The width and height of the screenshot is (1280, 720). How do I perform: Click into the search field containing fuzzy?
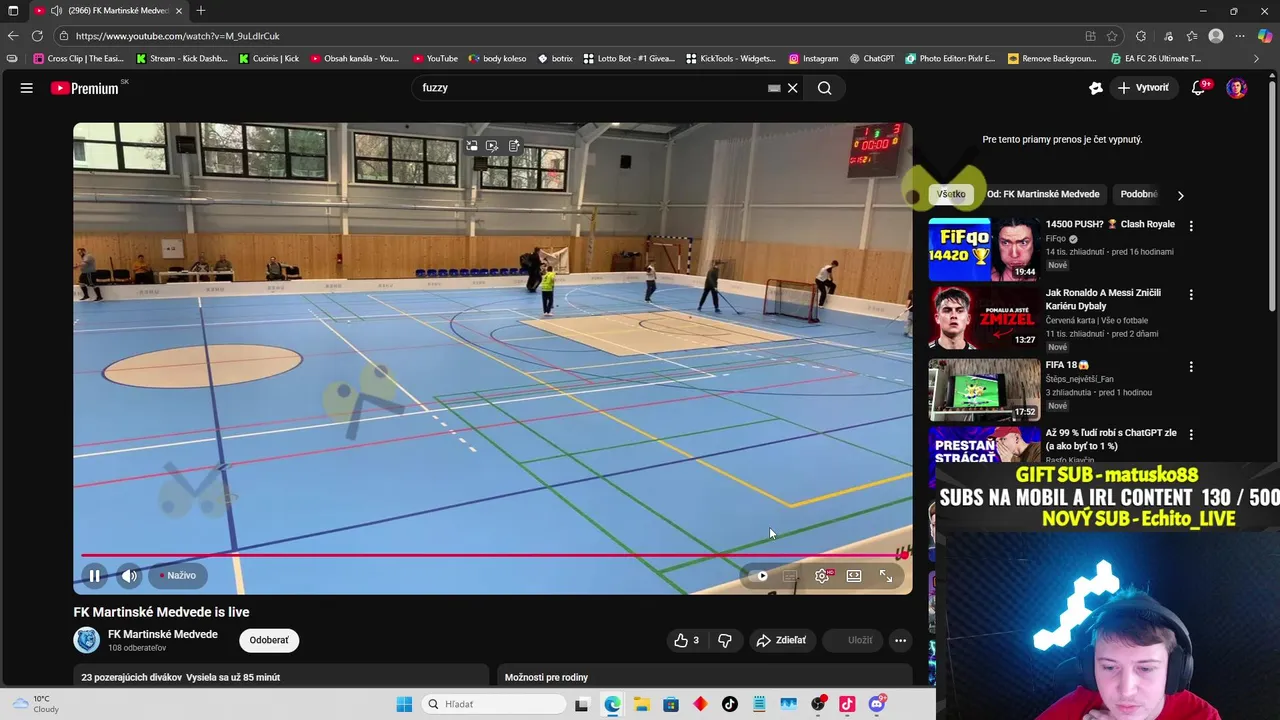[590, 88]
